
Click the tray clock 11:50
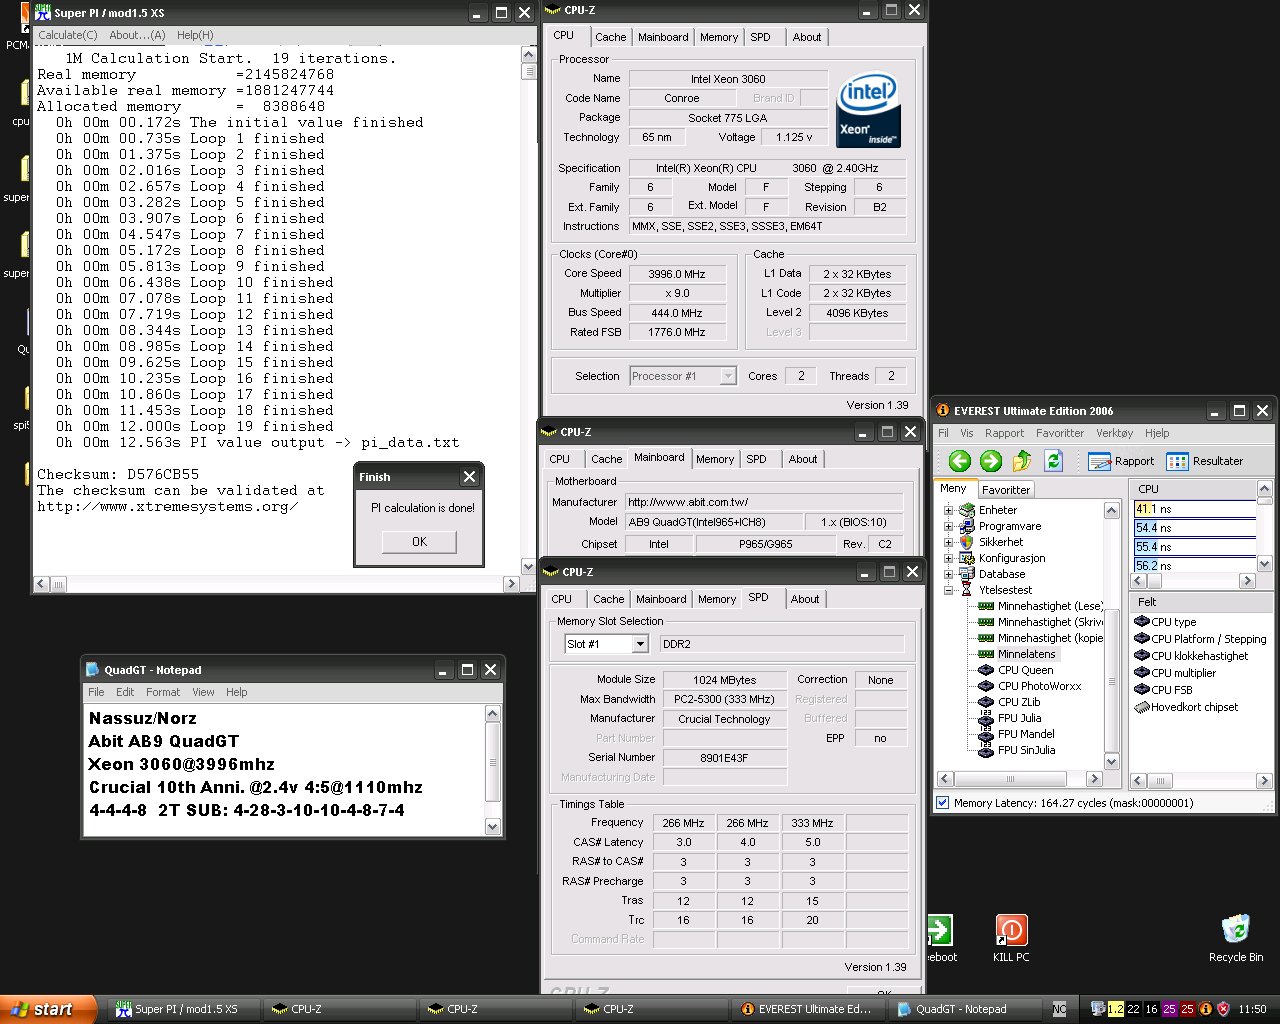pyautogui.click(x=1252, y=1009)
